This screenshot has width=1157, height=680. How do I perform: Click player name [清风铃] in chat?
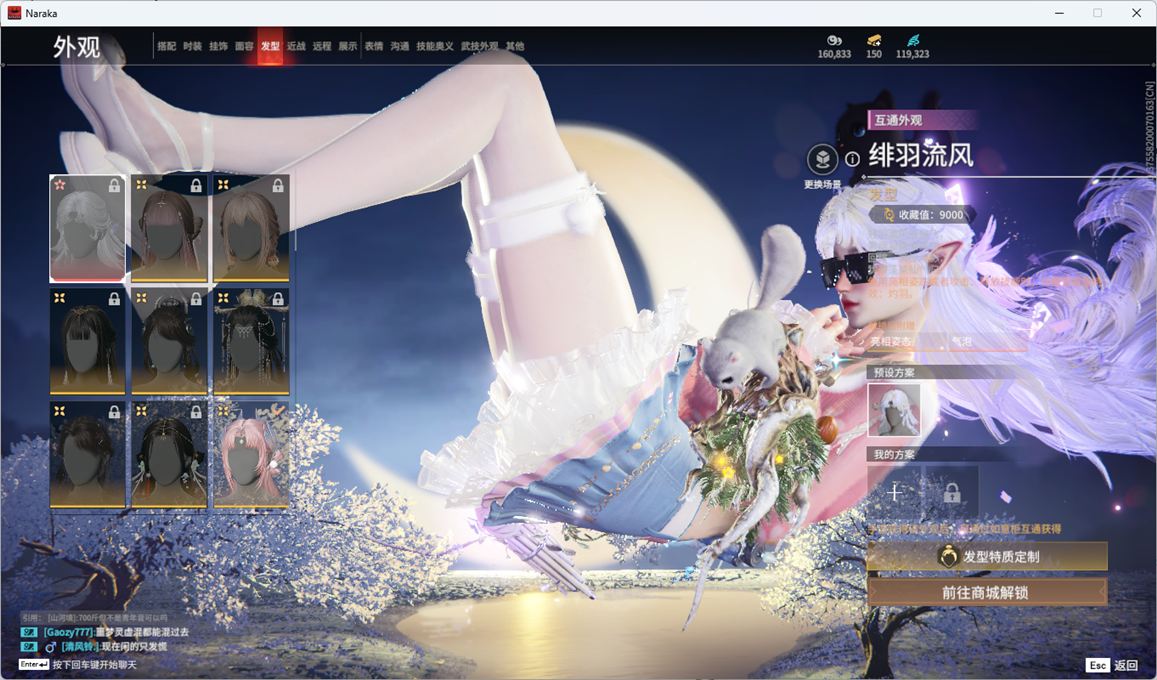80,647
